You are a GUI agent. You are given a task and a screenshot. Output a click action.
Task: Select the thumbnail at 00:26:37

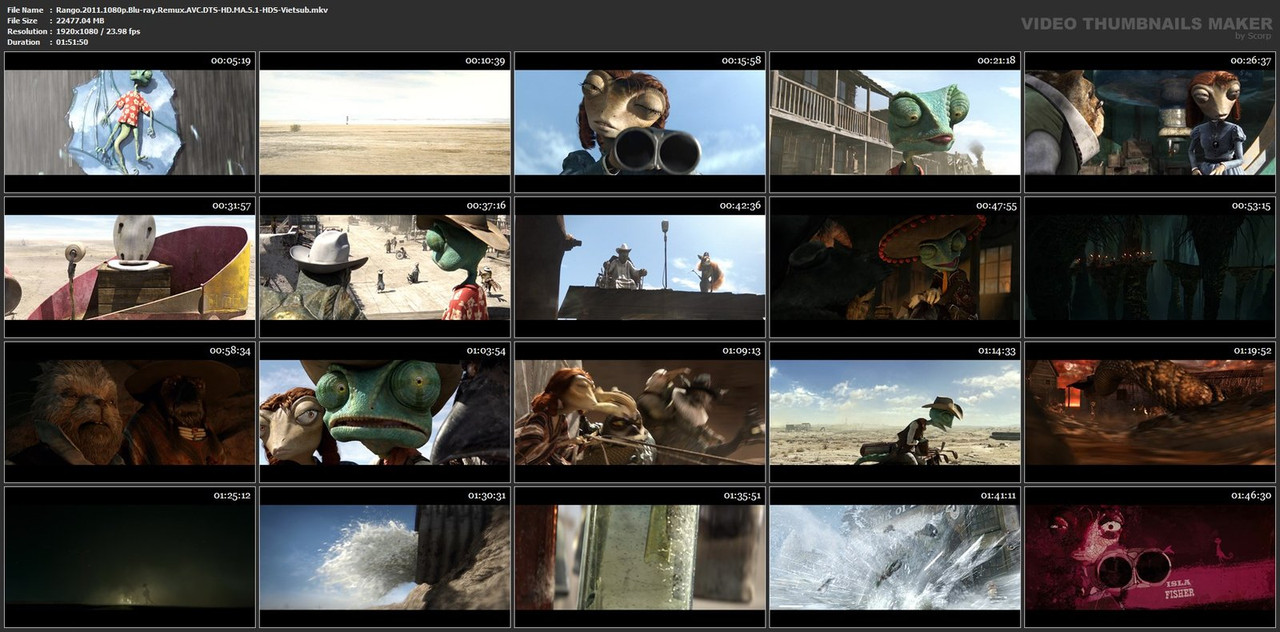1150,122
